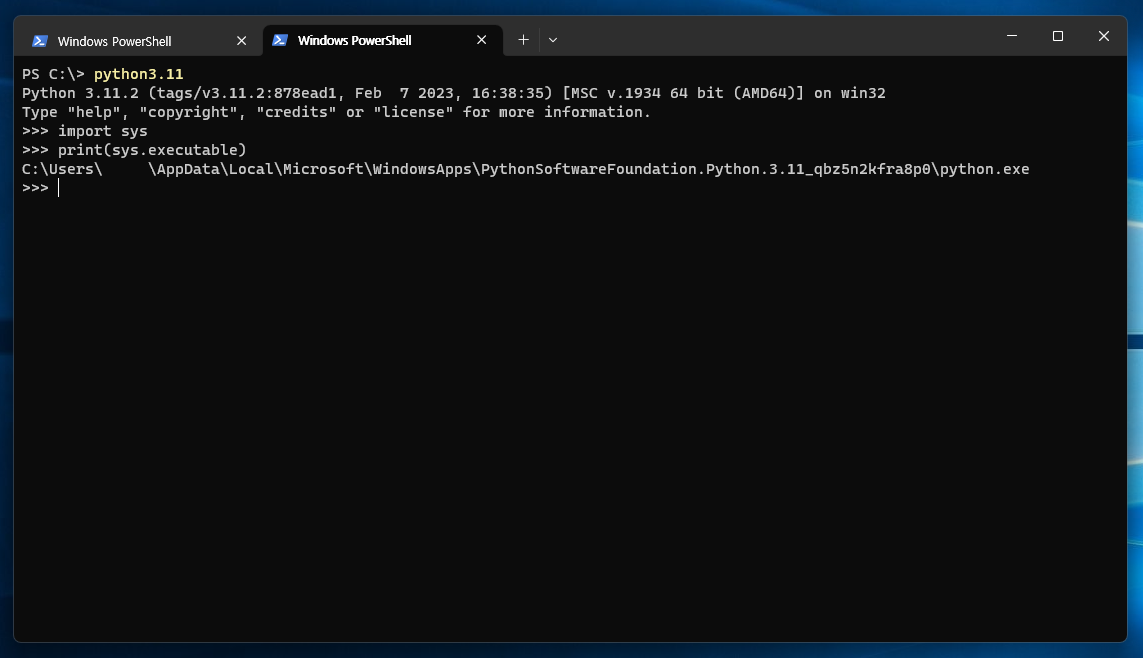Select the active second Windows PowerShell tab
The height and width of the screenshot is (658, 1143).
click(x=383, y=40)
